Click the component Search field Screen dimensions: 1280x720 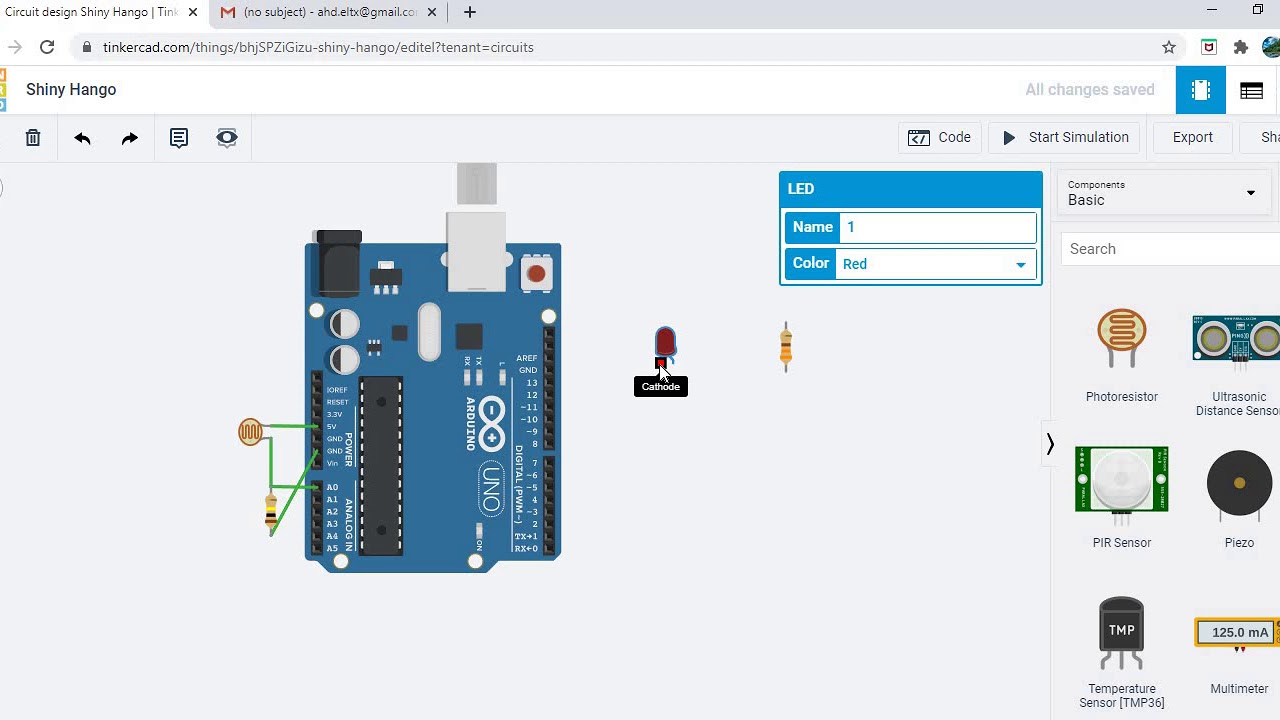click(1170, 249)
